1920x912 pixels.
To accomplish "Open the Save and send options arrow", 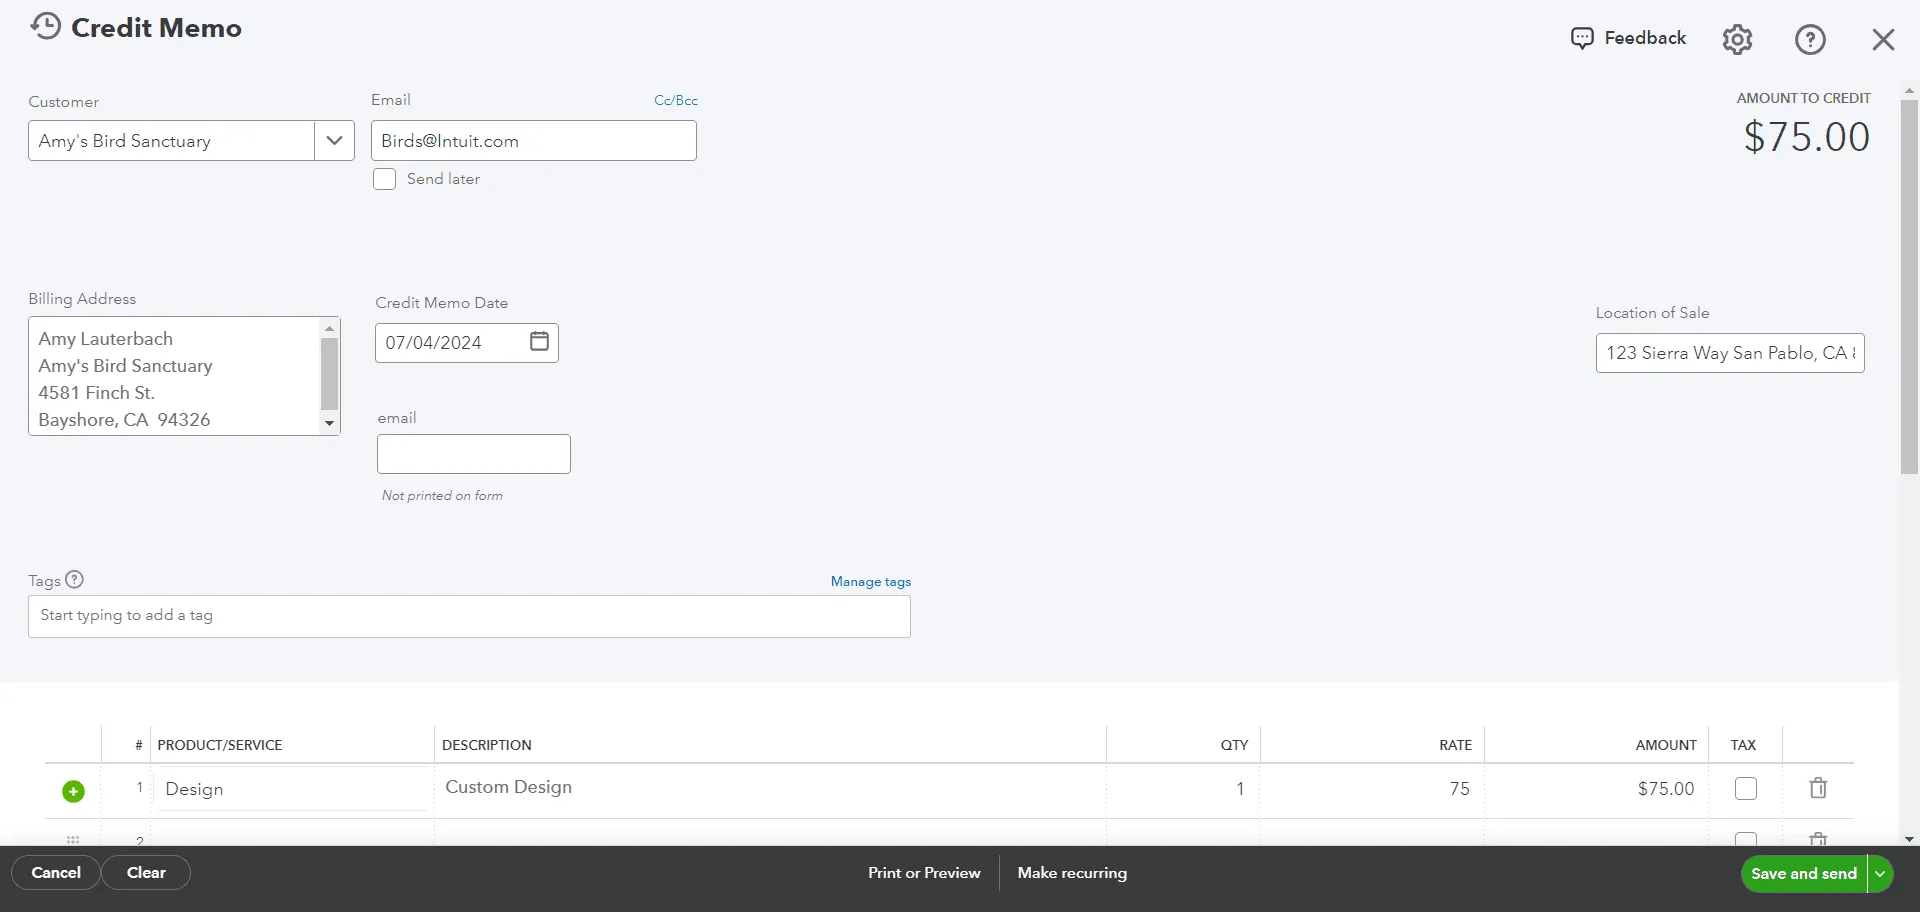I will coord(1881,873).
